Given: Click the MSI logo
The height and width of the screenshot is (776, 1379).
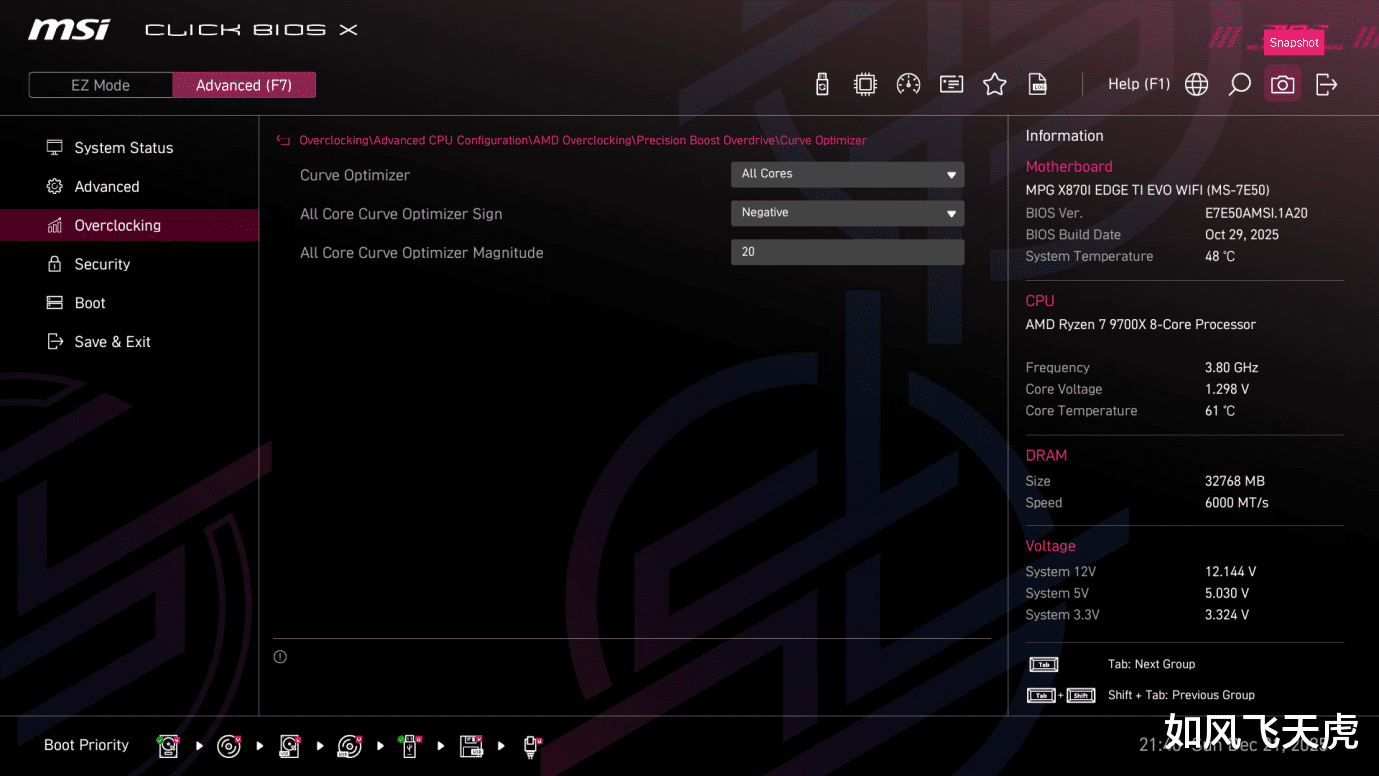Looking at the screenshot, I should coord(69,30).
